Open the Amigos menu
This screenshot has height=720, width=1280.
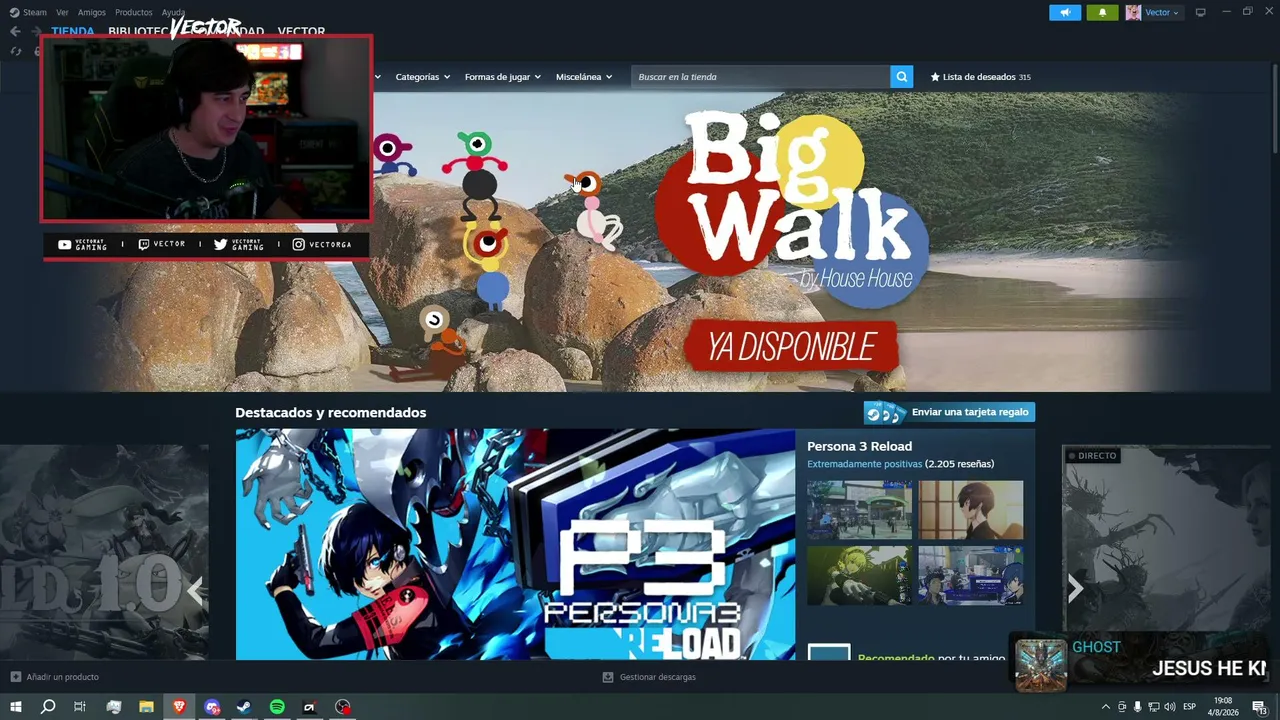[92, 12]
